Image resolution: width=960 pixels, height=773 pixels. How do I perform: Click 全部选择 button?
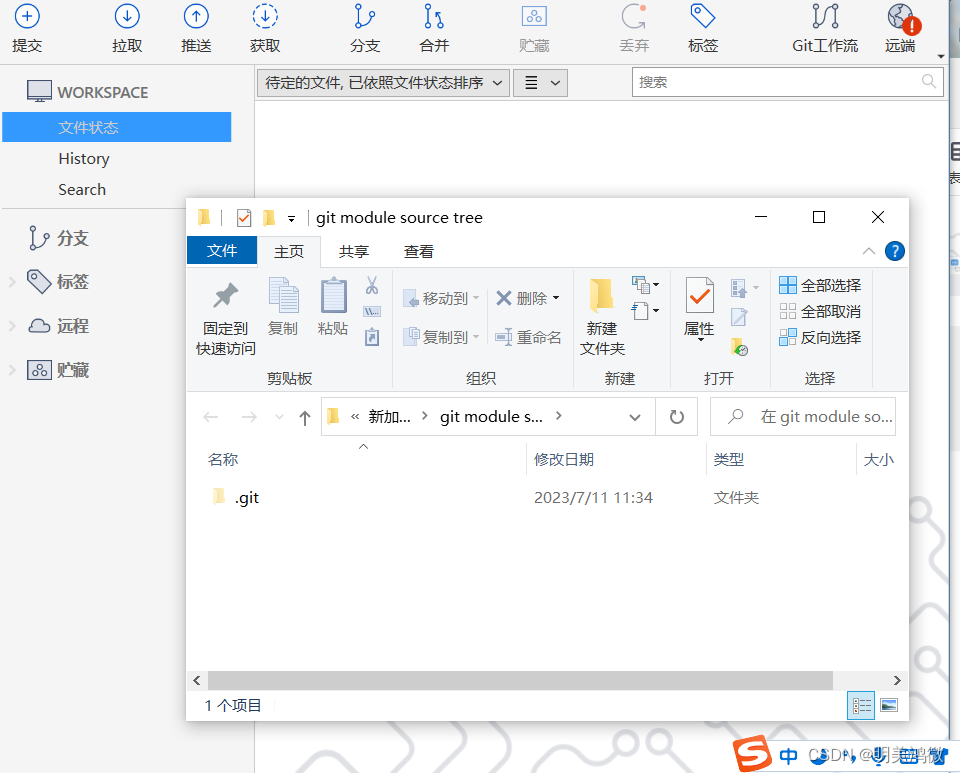point(820,285)
